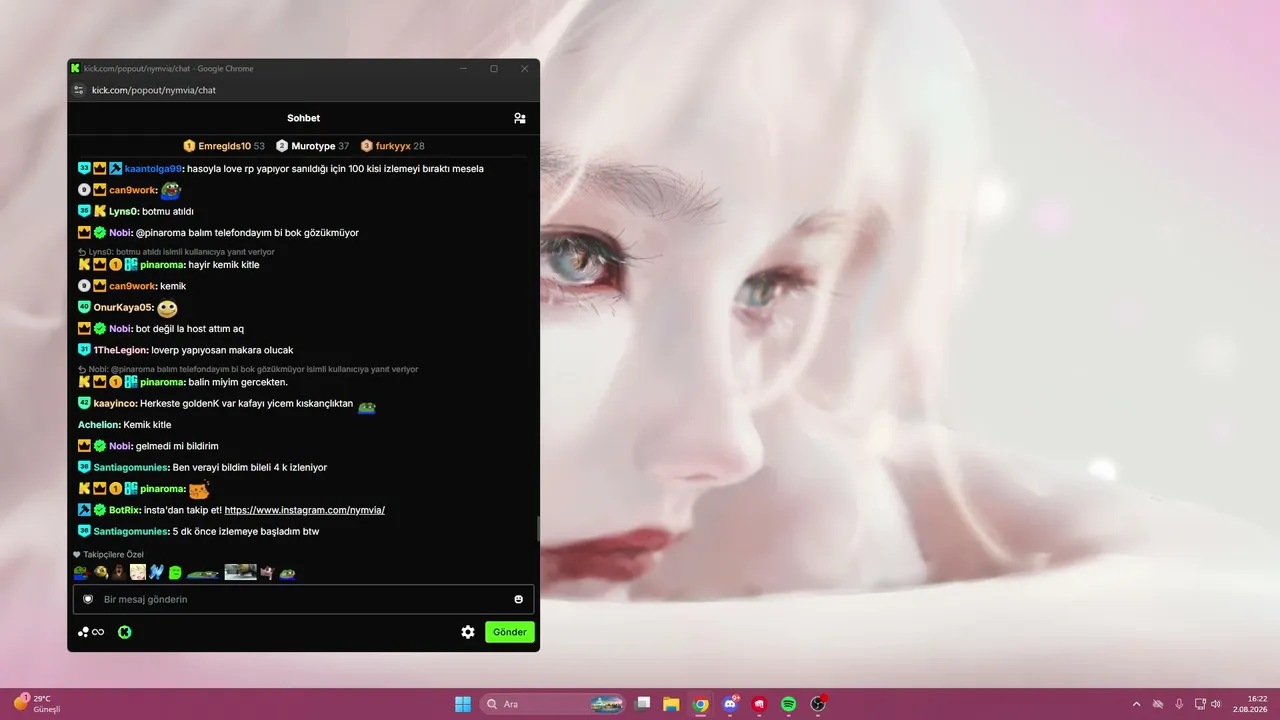Click the verified badge next to BotRix

(100, 510)
